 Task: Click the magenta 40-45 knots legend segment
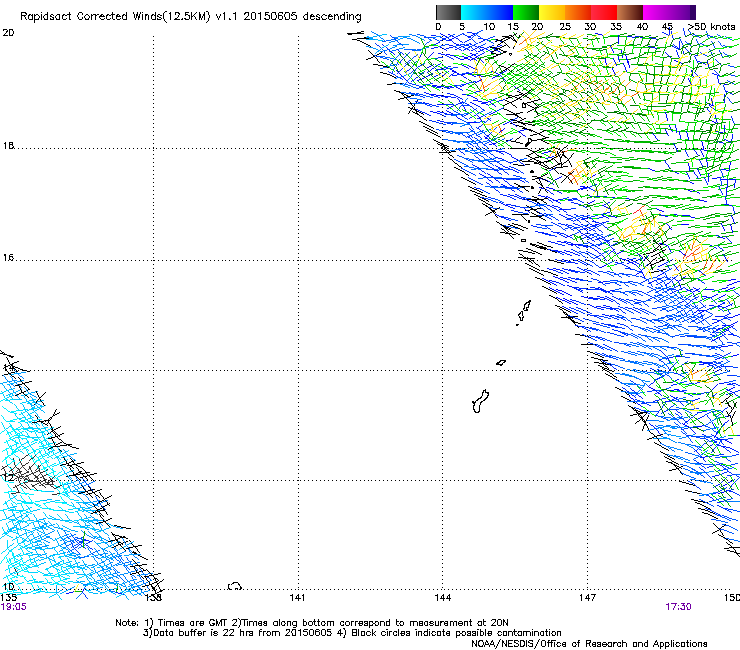656,12
